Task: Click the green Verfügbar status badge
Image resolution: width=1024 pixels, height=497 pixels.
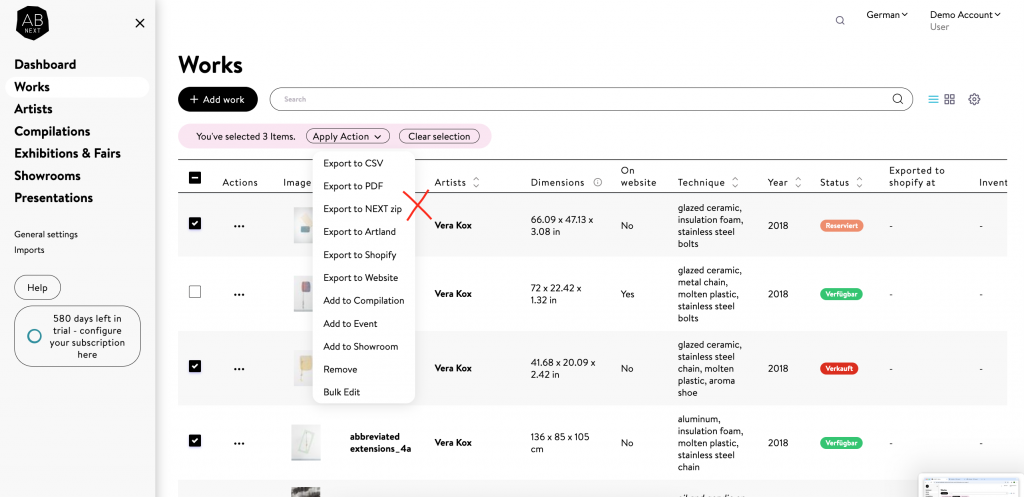Action: (841, 294)
